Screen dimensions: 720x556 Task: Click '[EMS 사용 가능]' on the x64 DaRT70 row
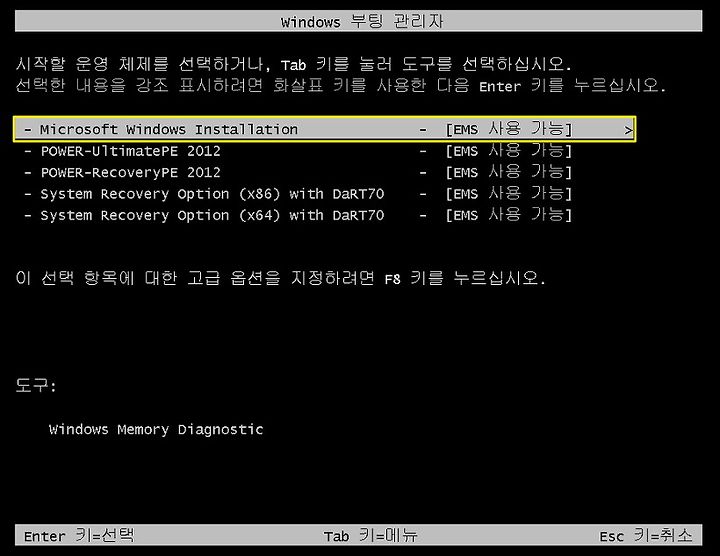tap(509, 215)
